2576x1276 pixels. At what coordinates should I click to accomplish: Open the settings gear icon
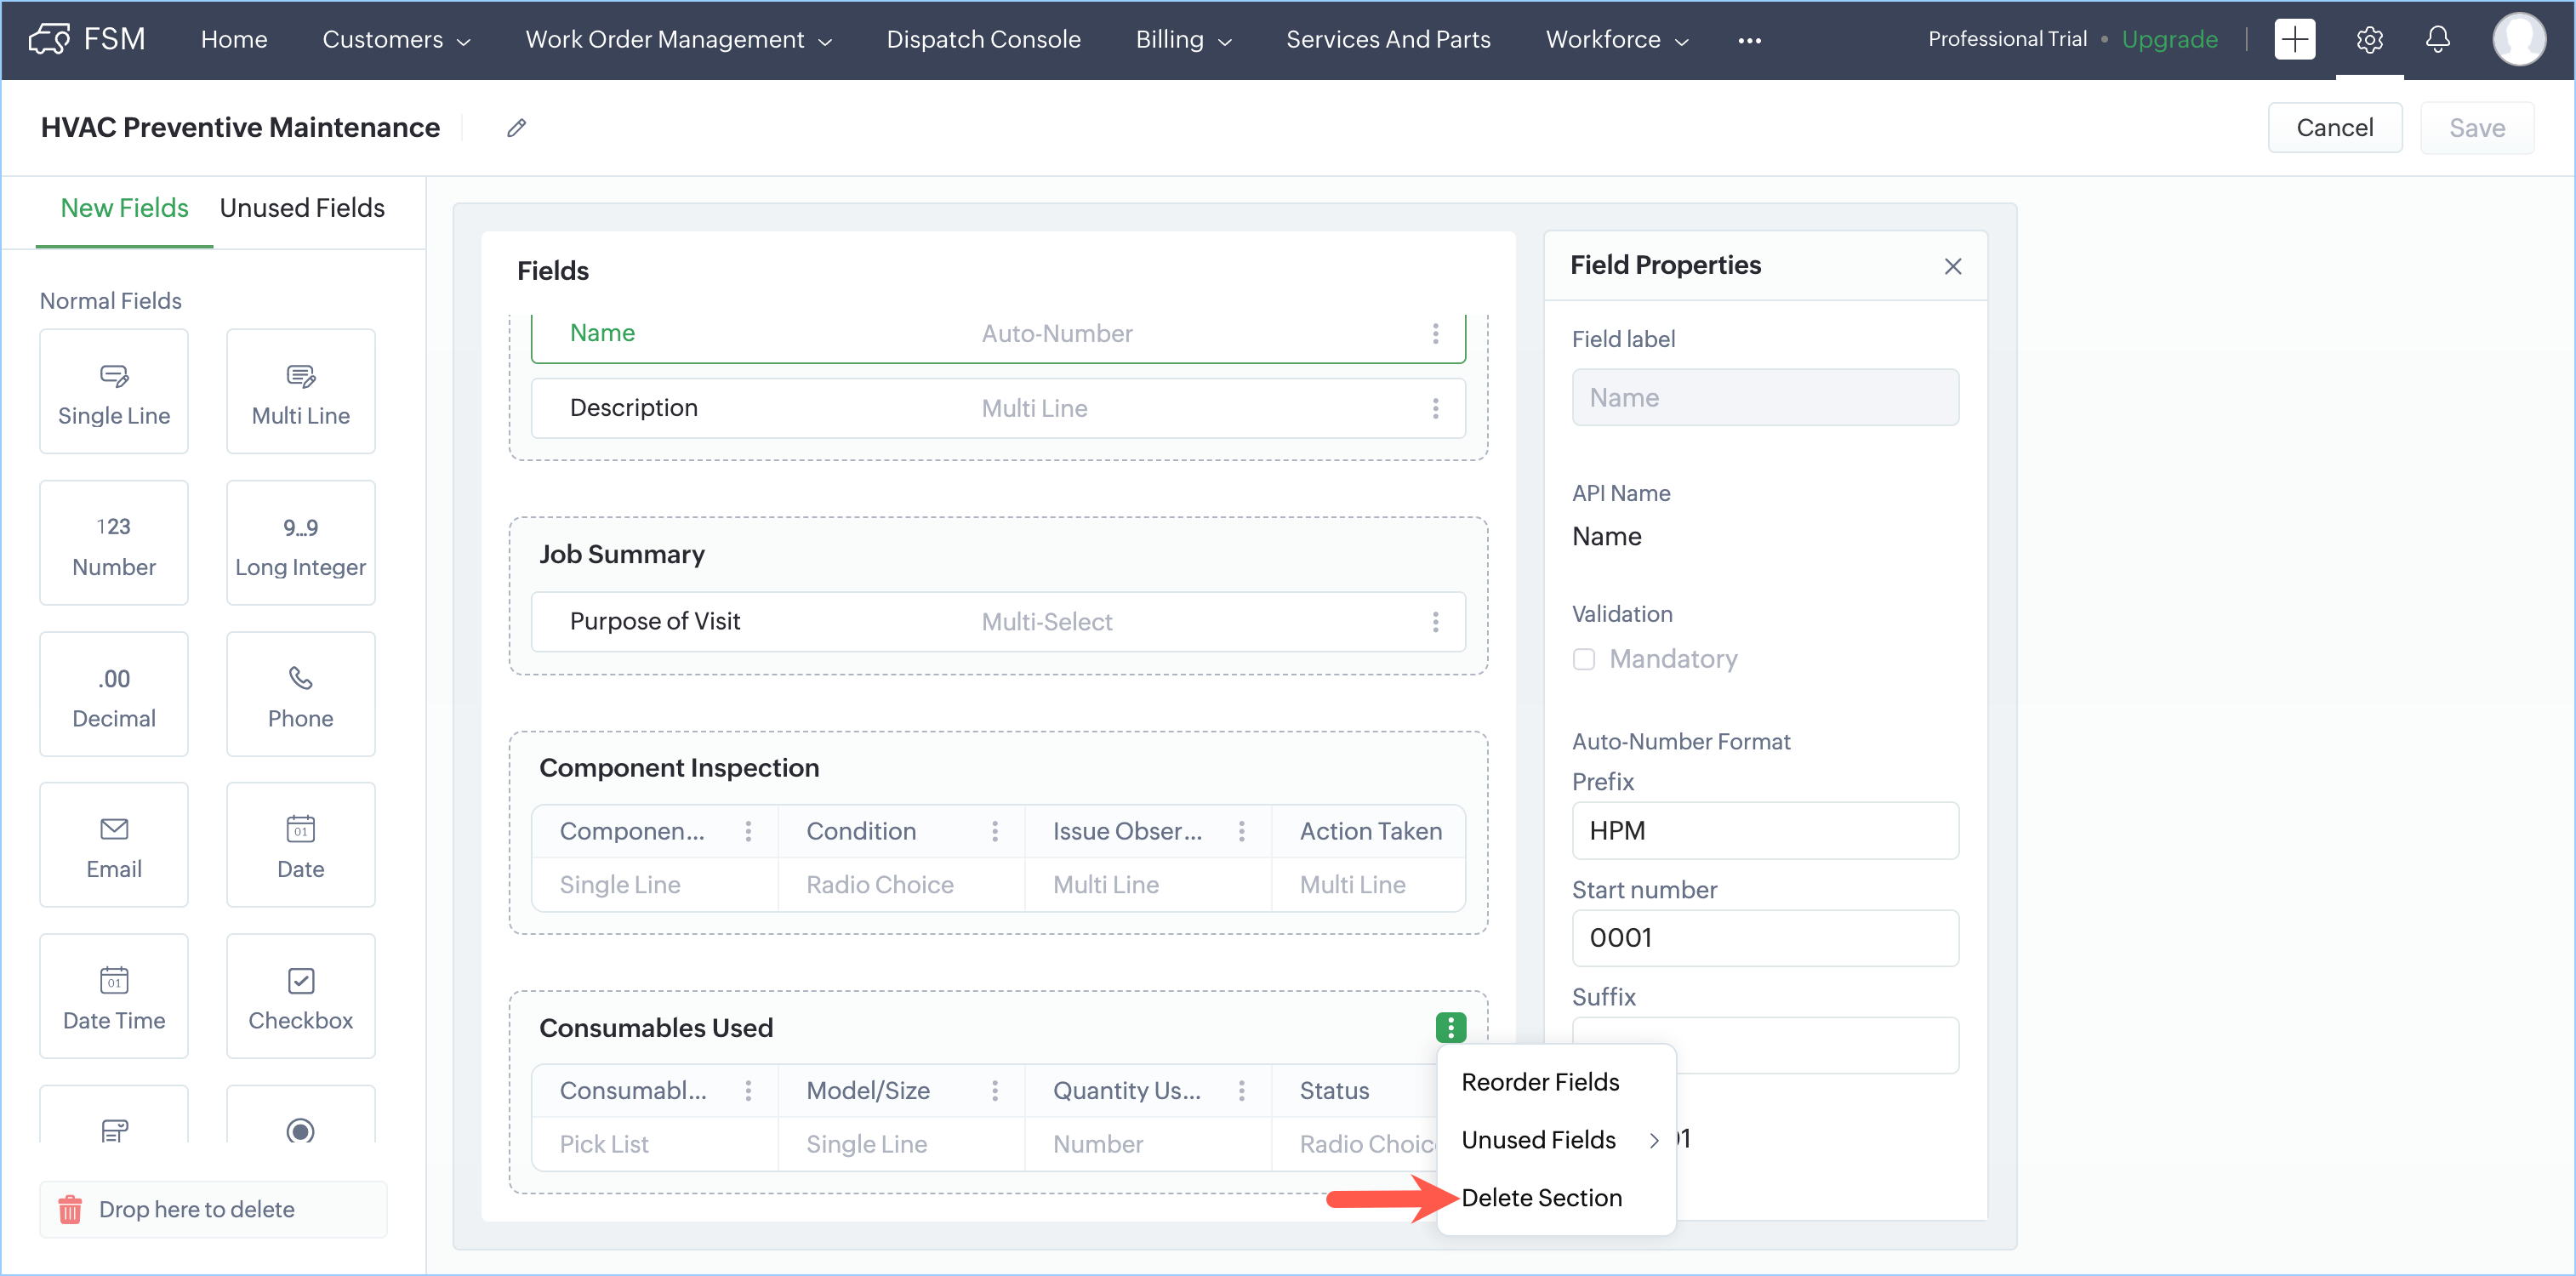(2369, 40)
